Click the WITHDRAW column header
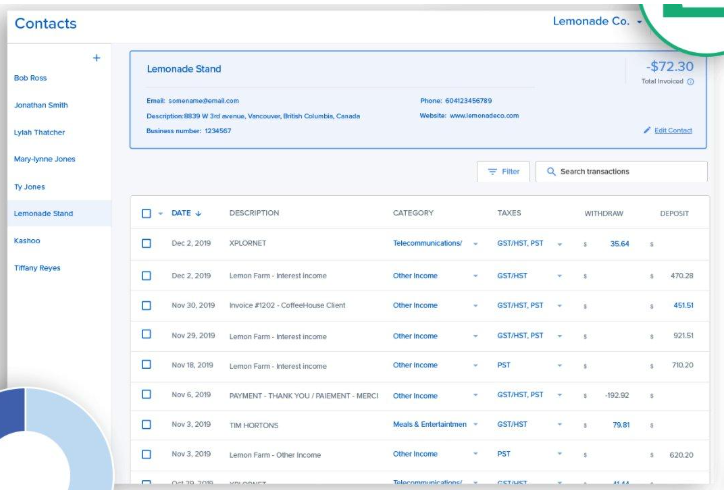 click(x=604, y=214)
